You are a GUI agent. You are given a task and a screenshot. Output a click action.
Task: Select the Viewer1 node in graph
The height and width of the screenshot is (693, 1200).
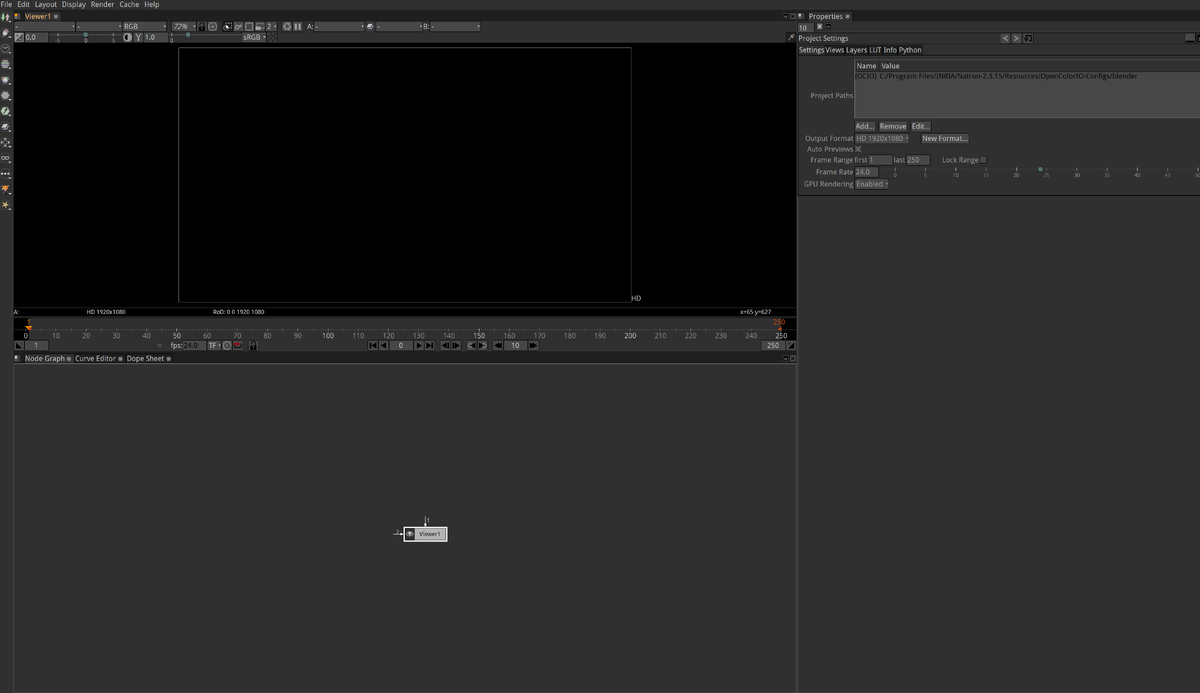426,534
